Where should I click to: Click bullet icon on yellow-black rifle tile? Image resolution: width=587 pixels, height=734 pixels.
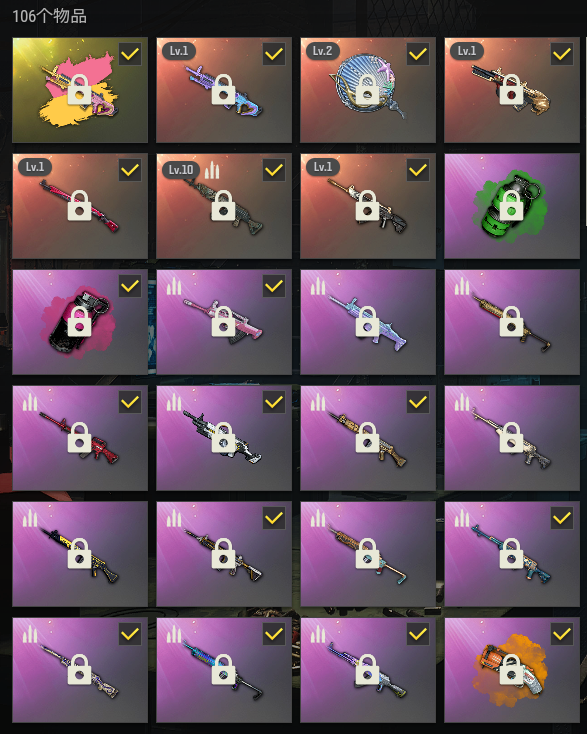point(29,518)
